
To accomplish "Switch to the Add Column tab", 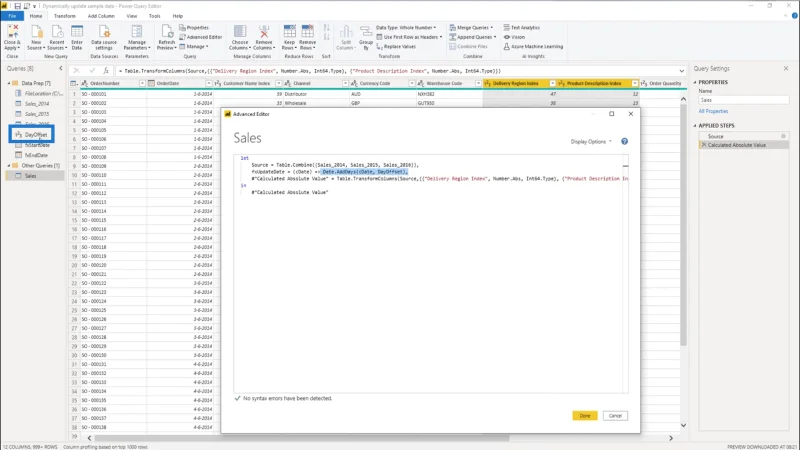I will pyautogui.click(x=101, y=16).
